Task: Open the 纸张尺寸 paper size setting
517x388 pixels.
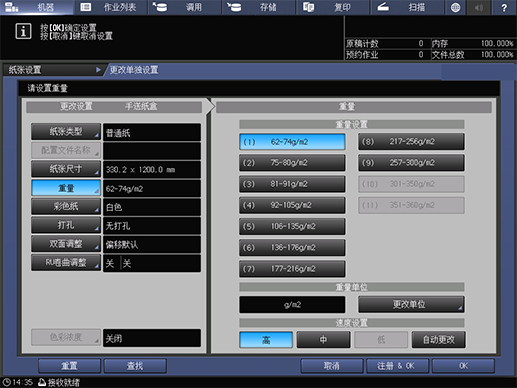Action: (66, 169)
